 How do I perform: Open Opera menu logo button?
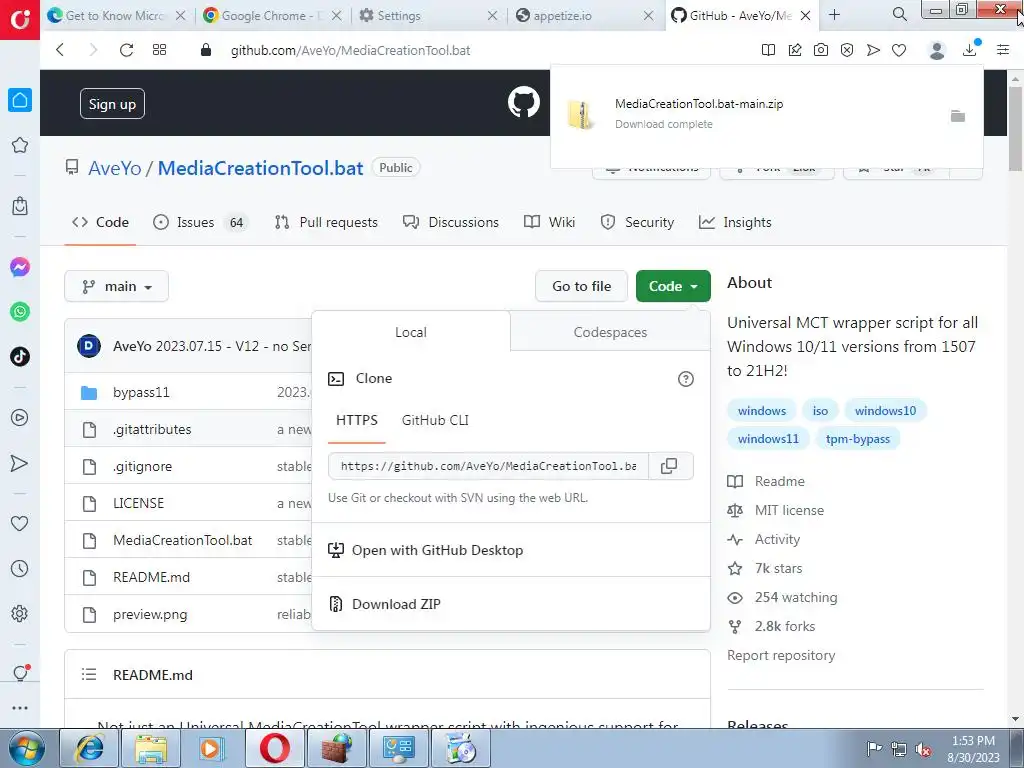pos(20,20)
